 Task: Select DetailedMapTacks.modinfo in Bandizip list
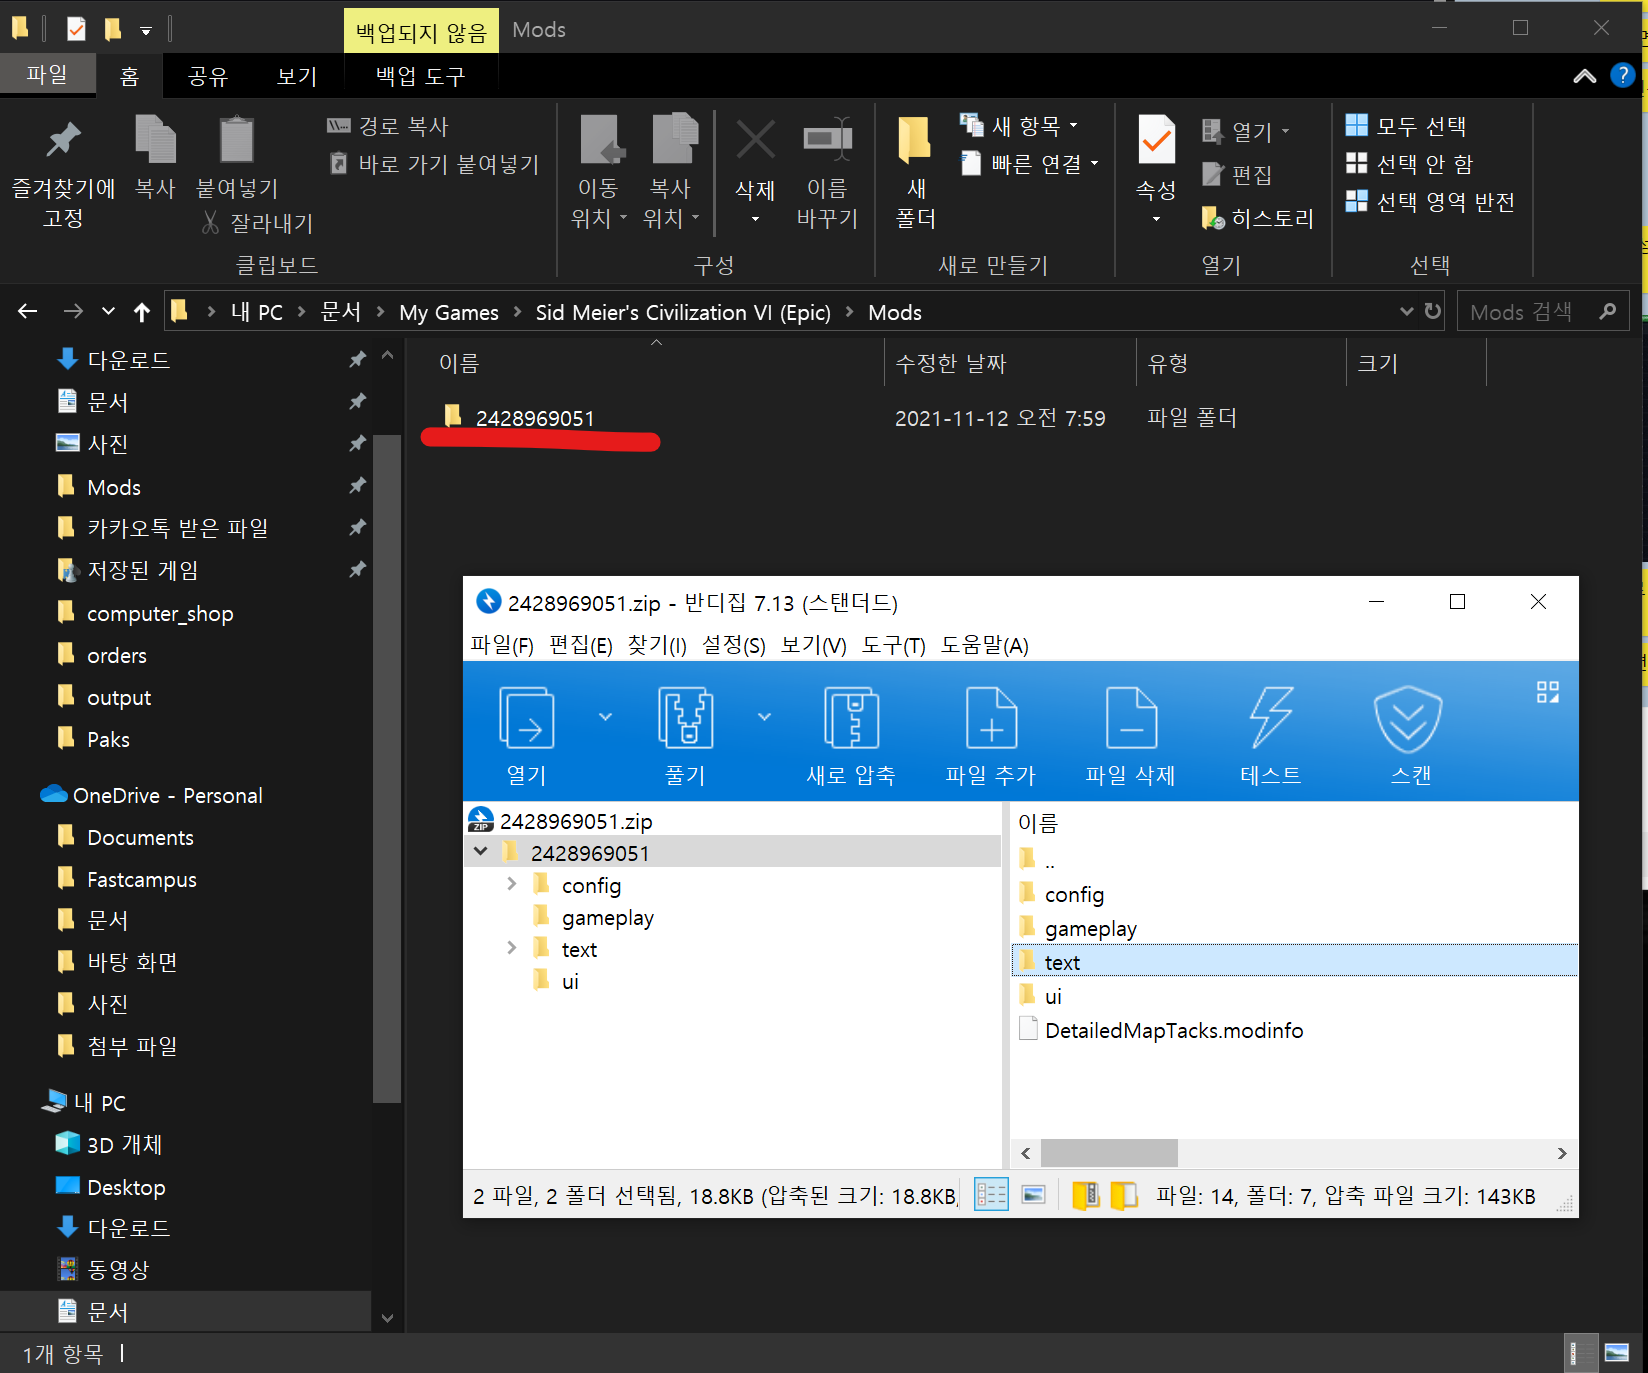click(1173, 1030)
